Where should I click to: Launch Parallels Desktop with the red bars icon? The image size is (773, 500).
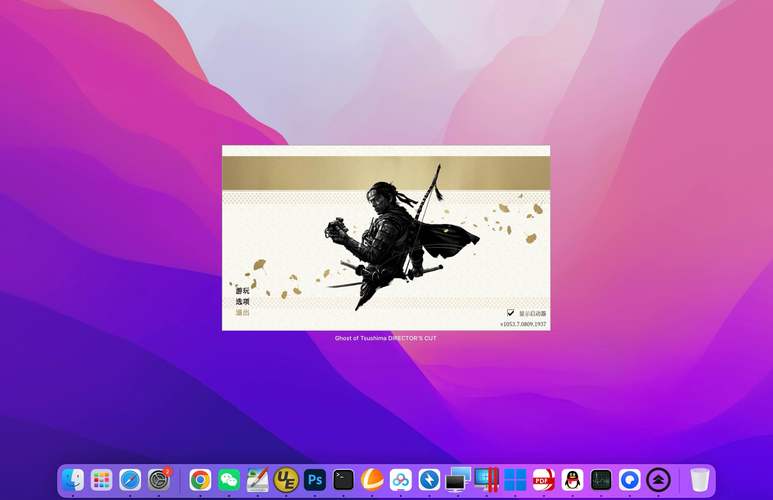coord(487,479)
